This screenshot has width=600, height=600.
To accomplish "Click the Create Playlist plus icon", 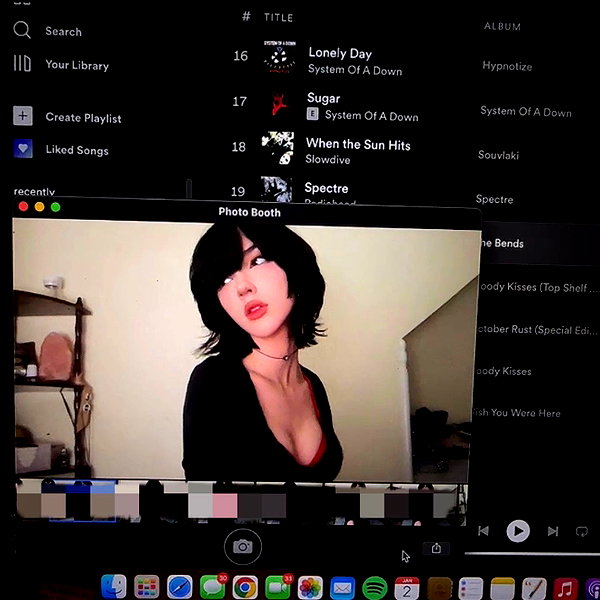I will pyautogui.click(x=23, y=116).
